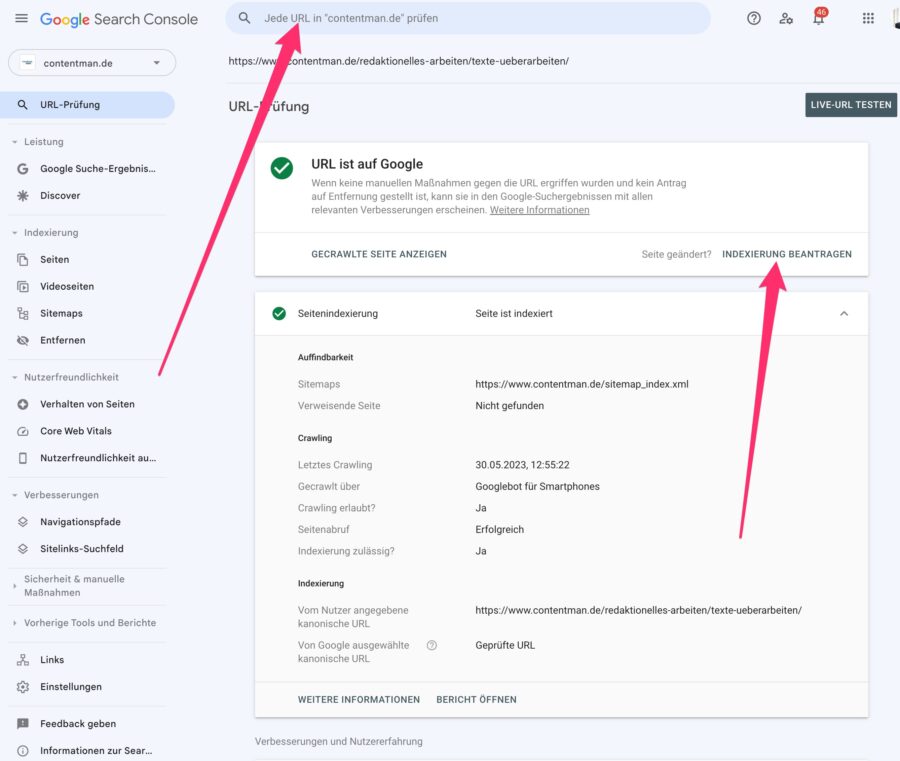Click the inspected URL below search bar

click(398, 61)
